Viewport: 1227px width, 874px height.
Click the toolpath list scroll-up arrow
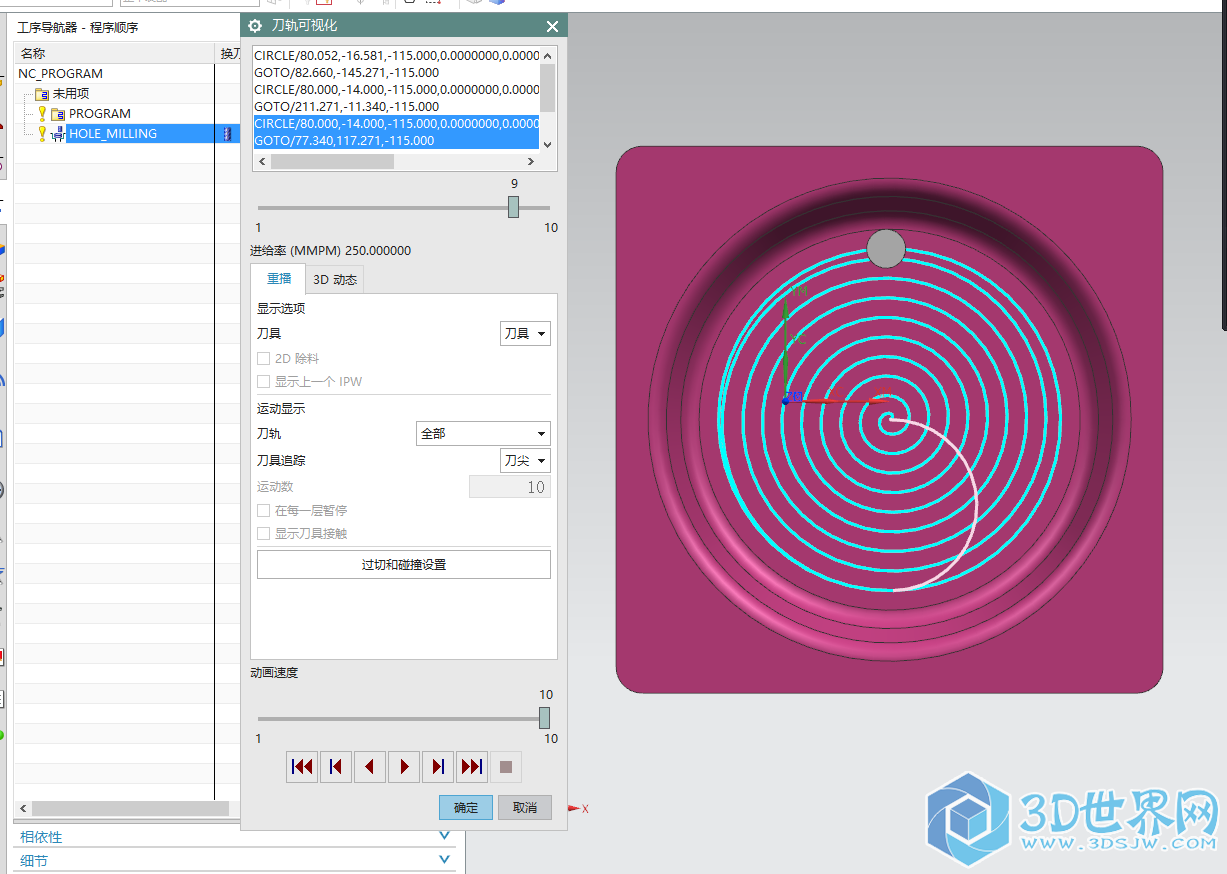click(x=547, y=55)
